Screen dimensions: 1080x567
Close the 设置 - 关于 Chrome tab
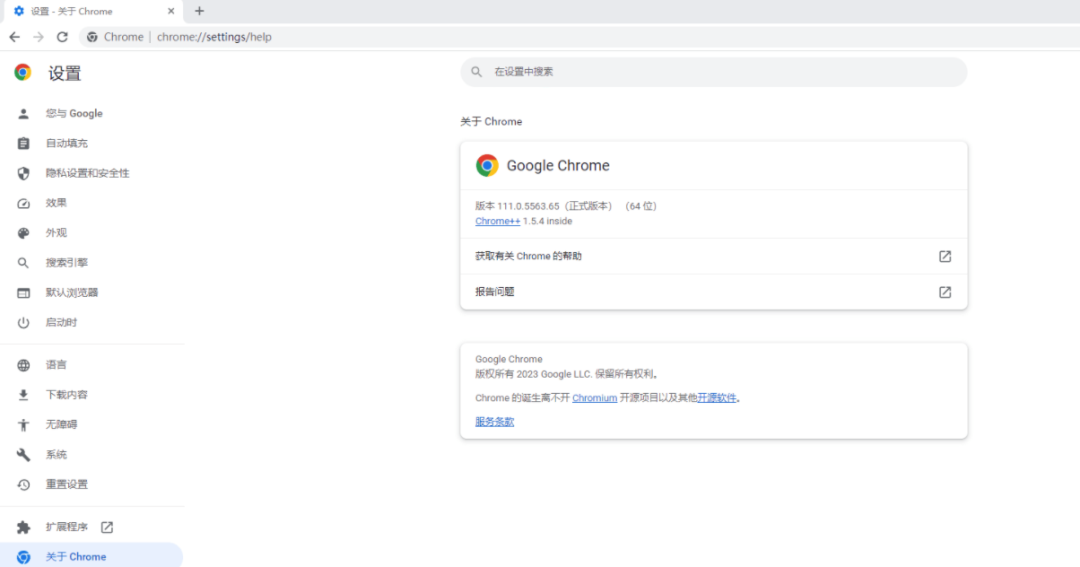pyautogui.click(x=171, y=11)
